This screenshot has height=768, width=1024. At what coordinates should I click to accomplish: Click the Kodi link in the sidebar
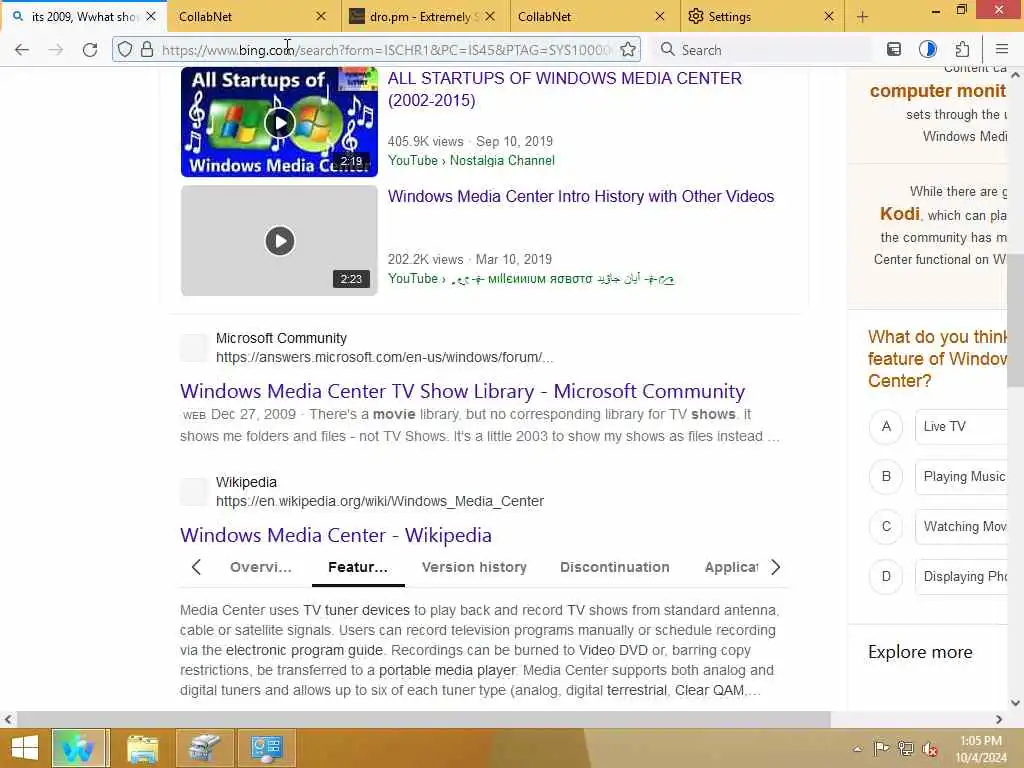pyautogui.click(x=899, y=214)
